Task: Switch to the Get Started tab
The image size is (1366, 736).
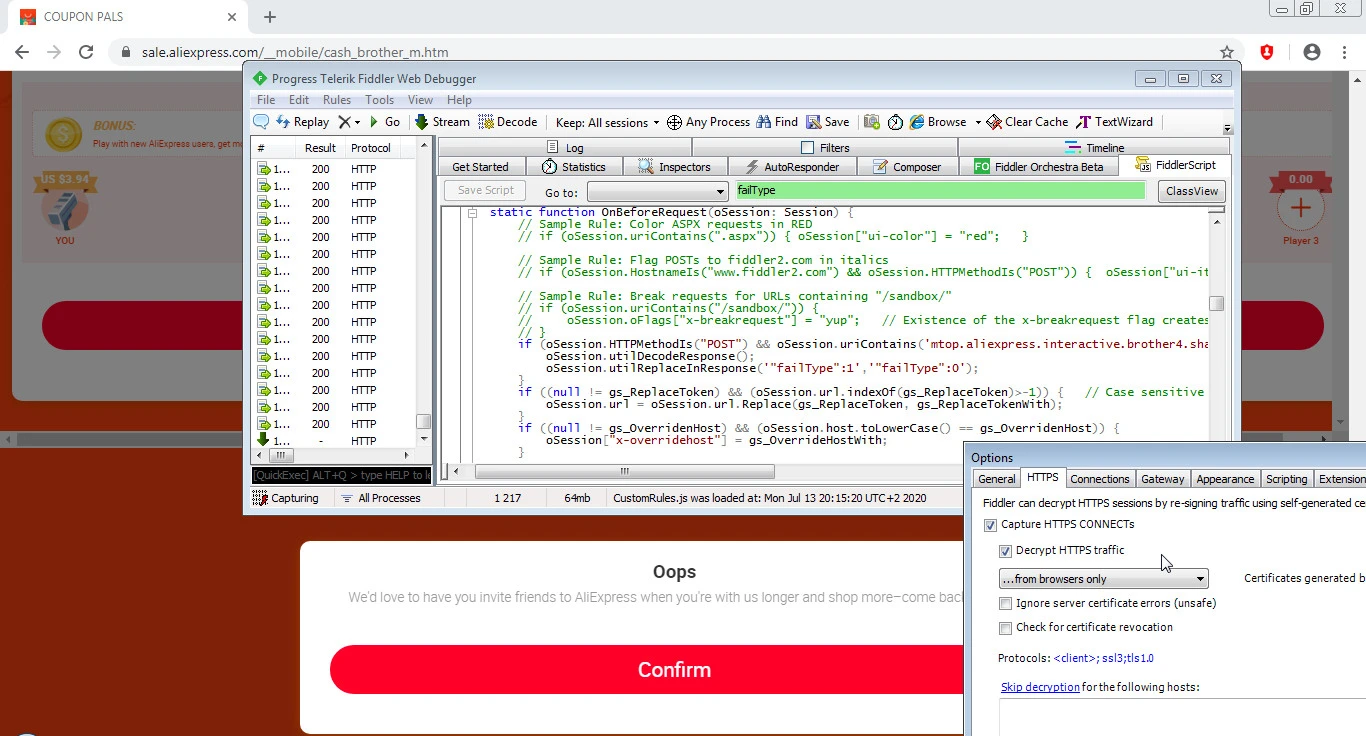Action: click(x=480, y=167)
